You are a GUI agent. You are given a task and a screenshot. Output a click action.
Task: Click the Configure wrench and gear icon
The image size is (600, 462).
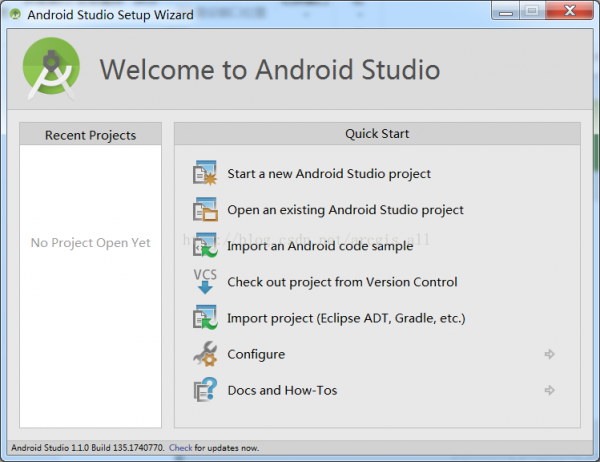[x=205, y=354]
